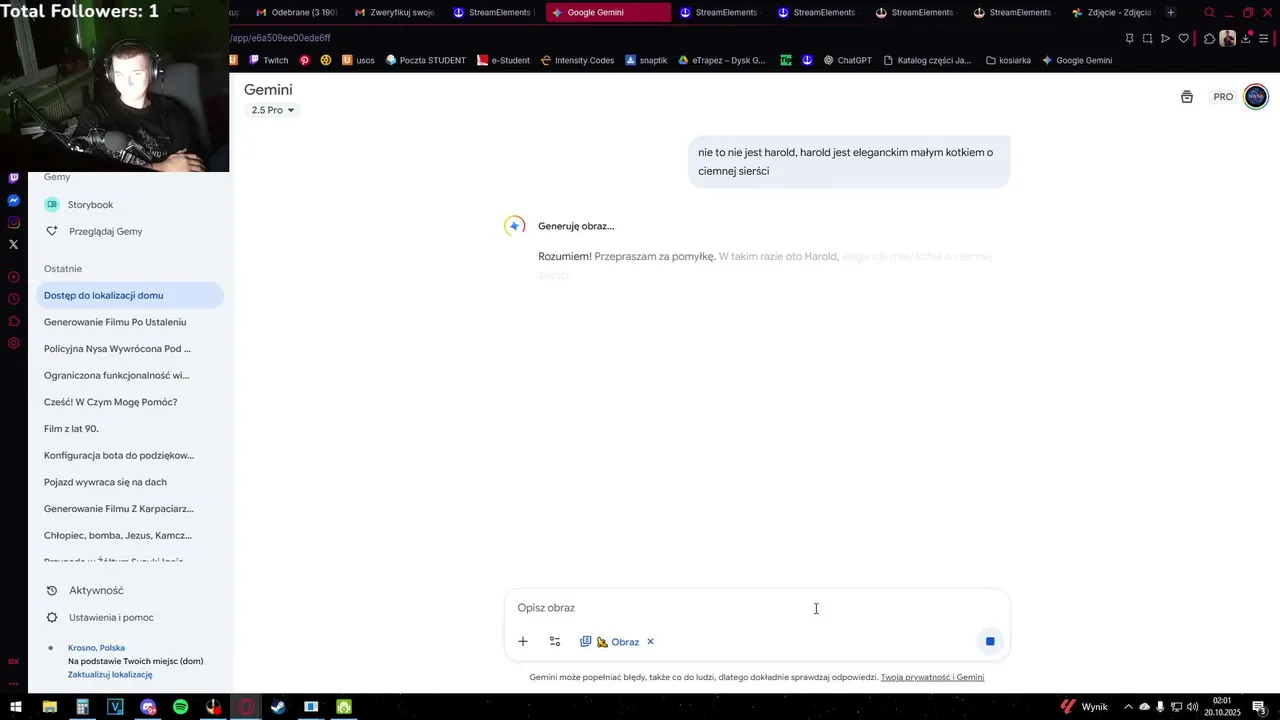Open File Explorer from the taskbar
This screenshot has height=720, width=1280.
(49, 707)
